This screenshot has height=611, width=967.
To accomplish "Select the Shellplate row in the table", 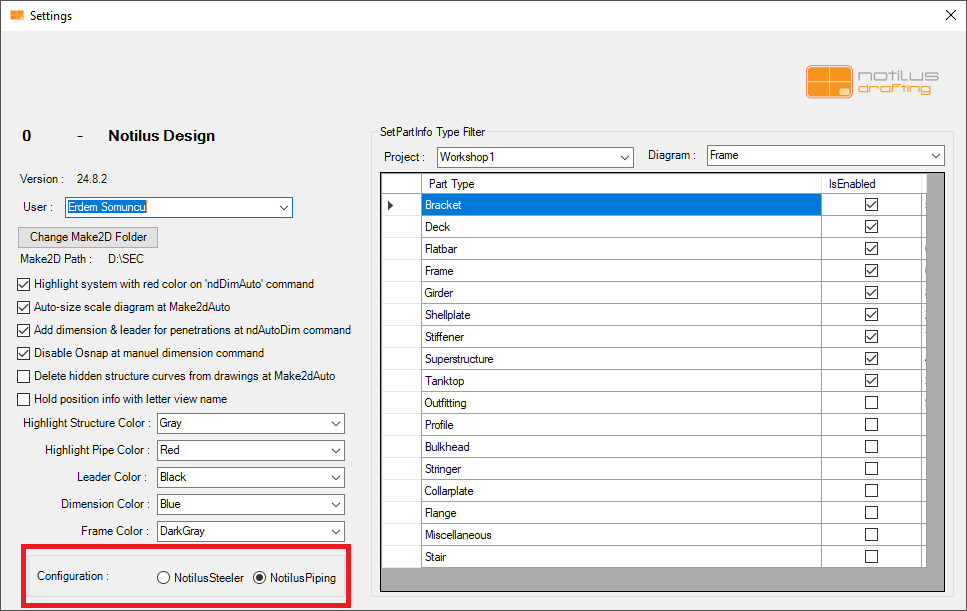I will click(620, 315).
